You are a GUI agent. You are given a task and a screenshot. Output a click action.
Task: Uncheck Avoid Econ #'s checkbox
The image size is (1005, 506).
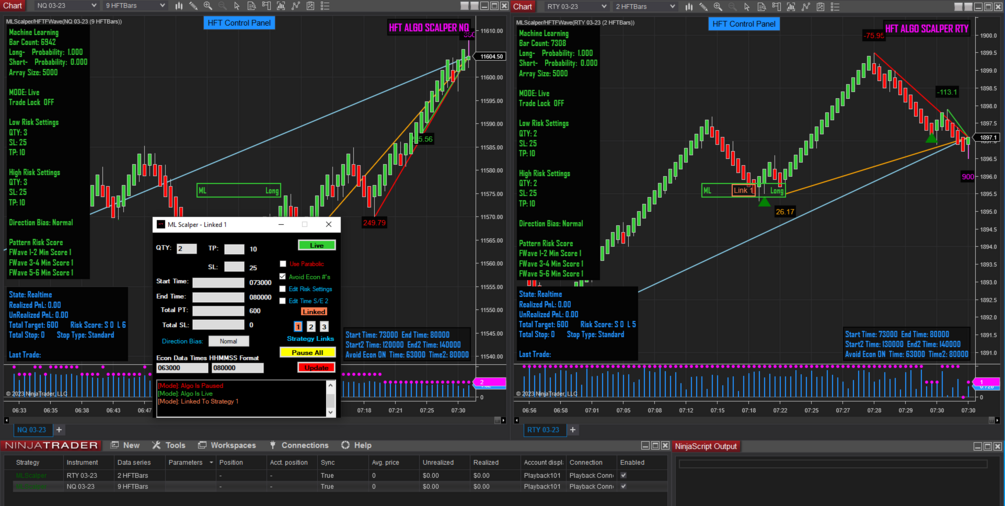[283, 276]
